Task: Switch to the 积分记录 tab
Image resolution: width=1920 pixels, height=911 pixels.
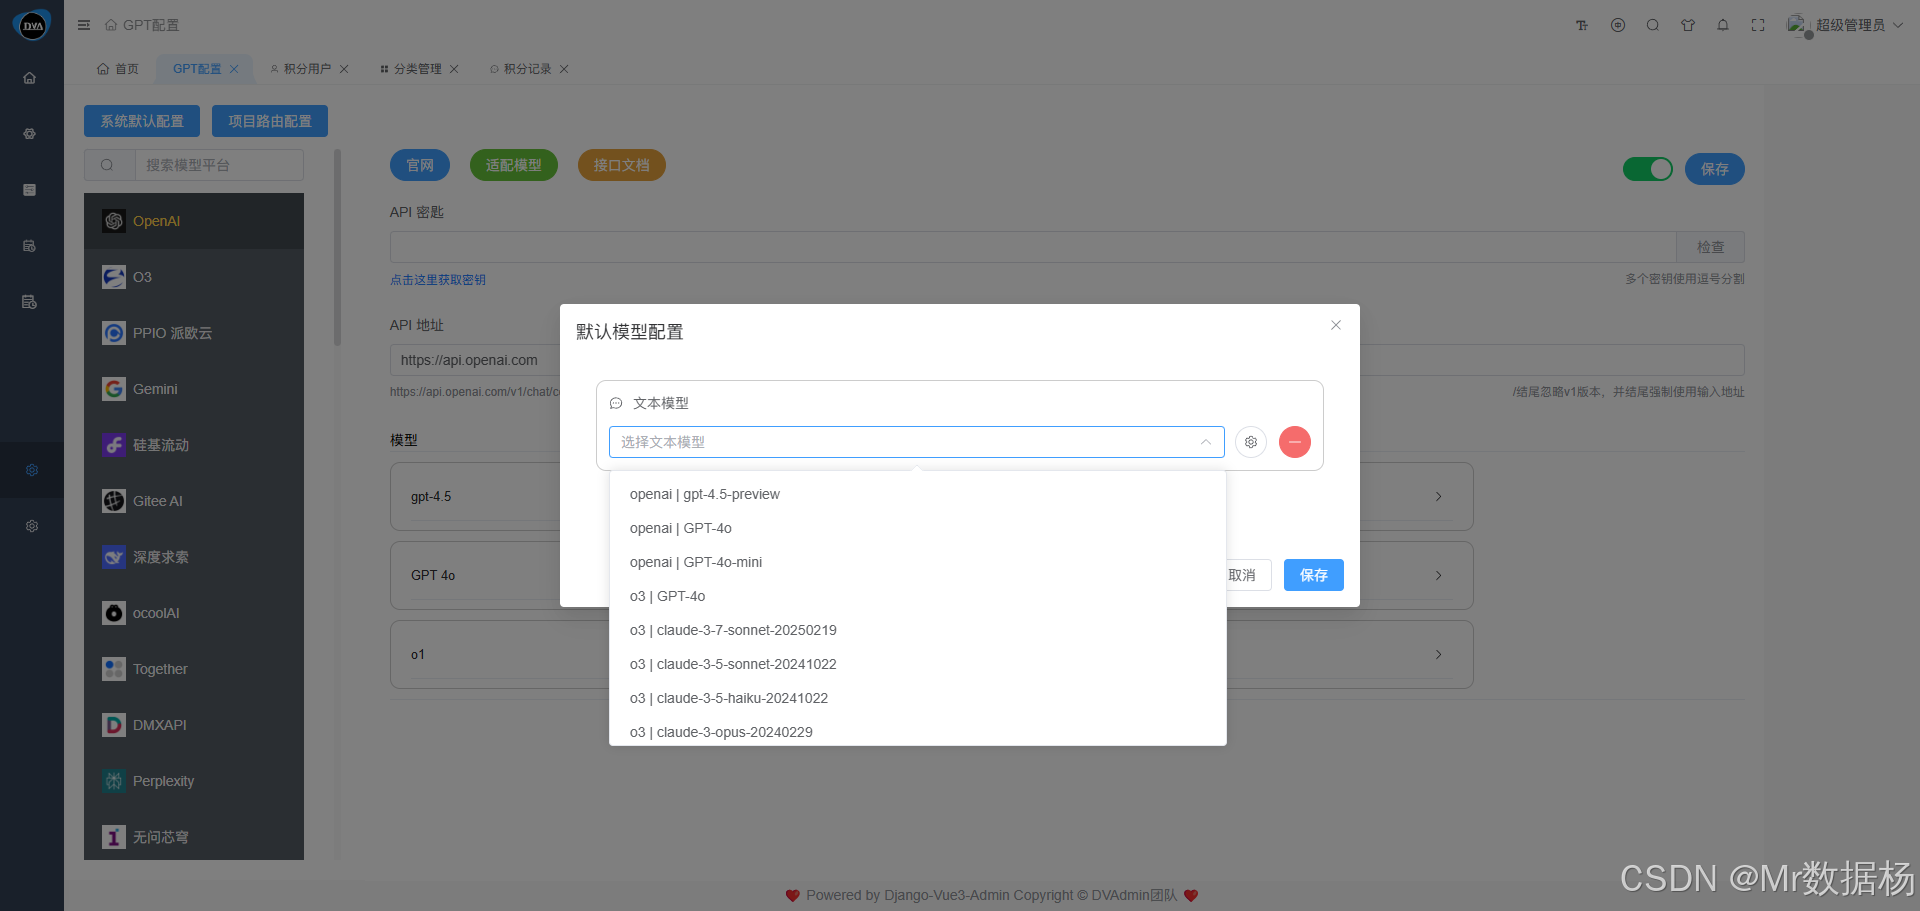Action: [x=528, y=69]
